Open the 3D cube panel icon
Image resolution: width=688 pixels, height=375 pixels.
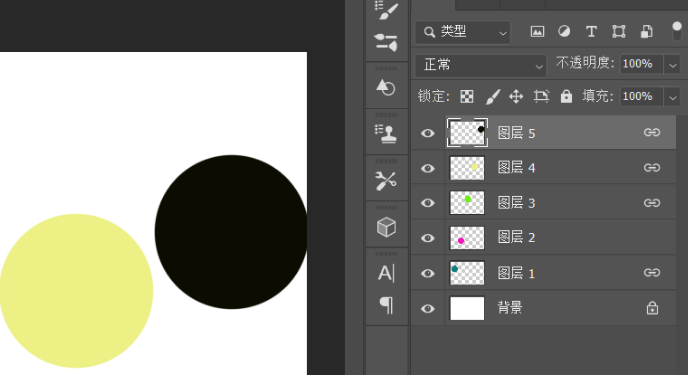[x=386, y=227]
